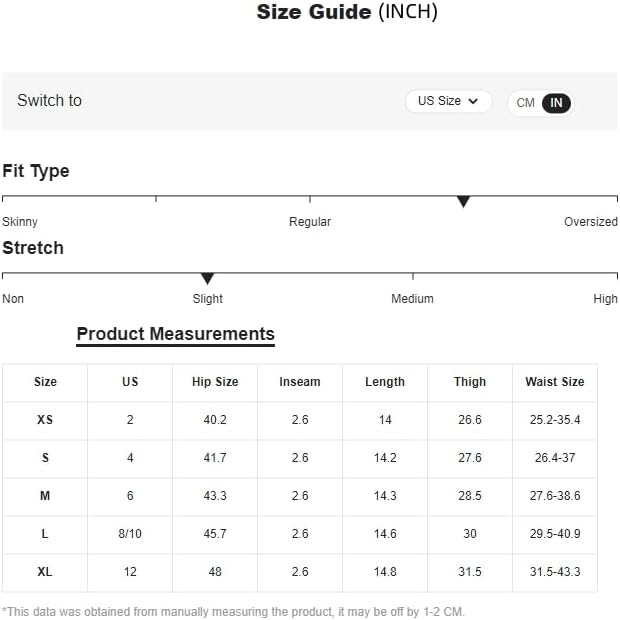Click the Oversized fit label
Viewport: 620px width, 620px height.
point(591,221)
